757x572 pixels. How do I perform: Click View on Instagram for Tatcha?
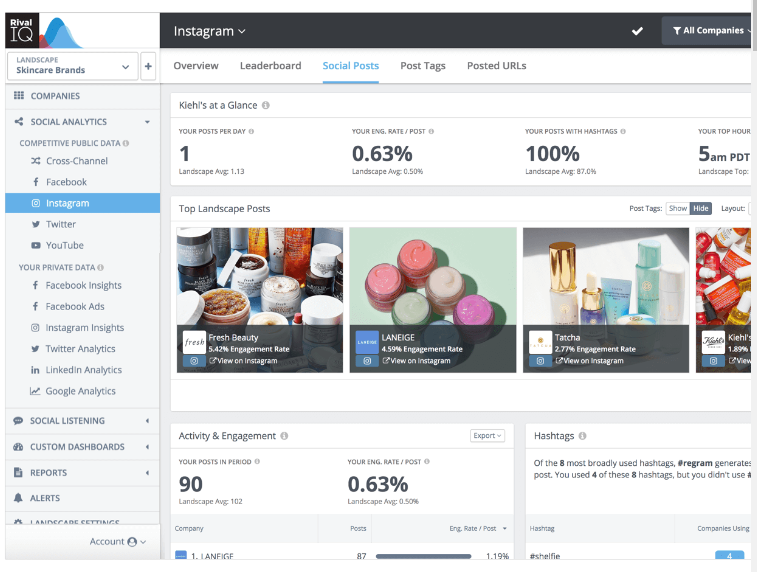point(589,361)
